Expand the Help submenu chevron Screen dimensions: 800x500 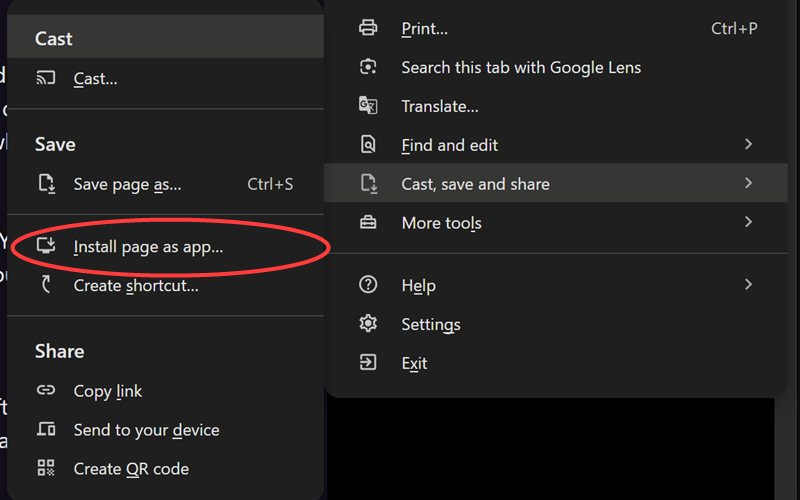(x=748, y=284)
